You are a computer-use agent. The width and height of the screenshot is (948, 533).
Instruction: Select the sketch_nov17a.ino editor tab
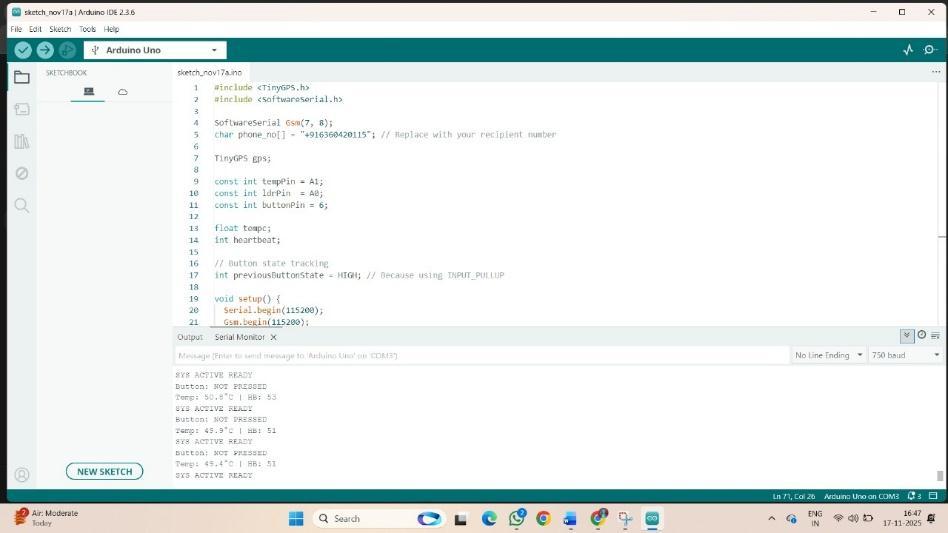pos(210,73)
